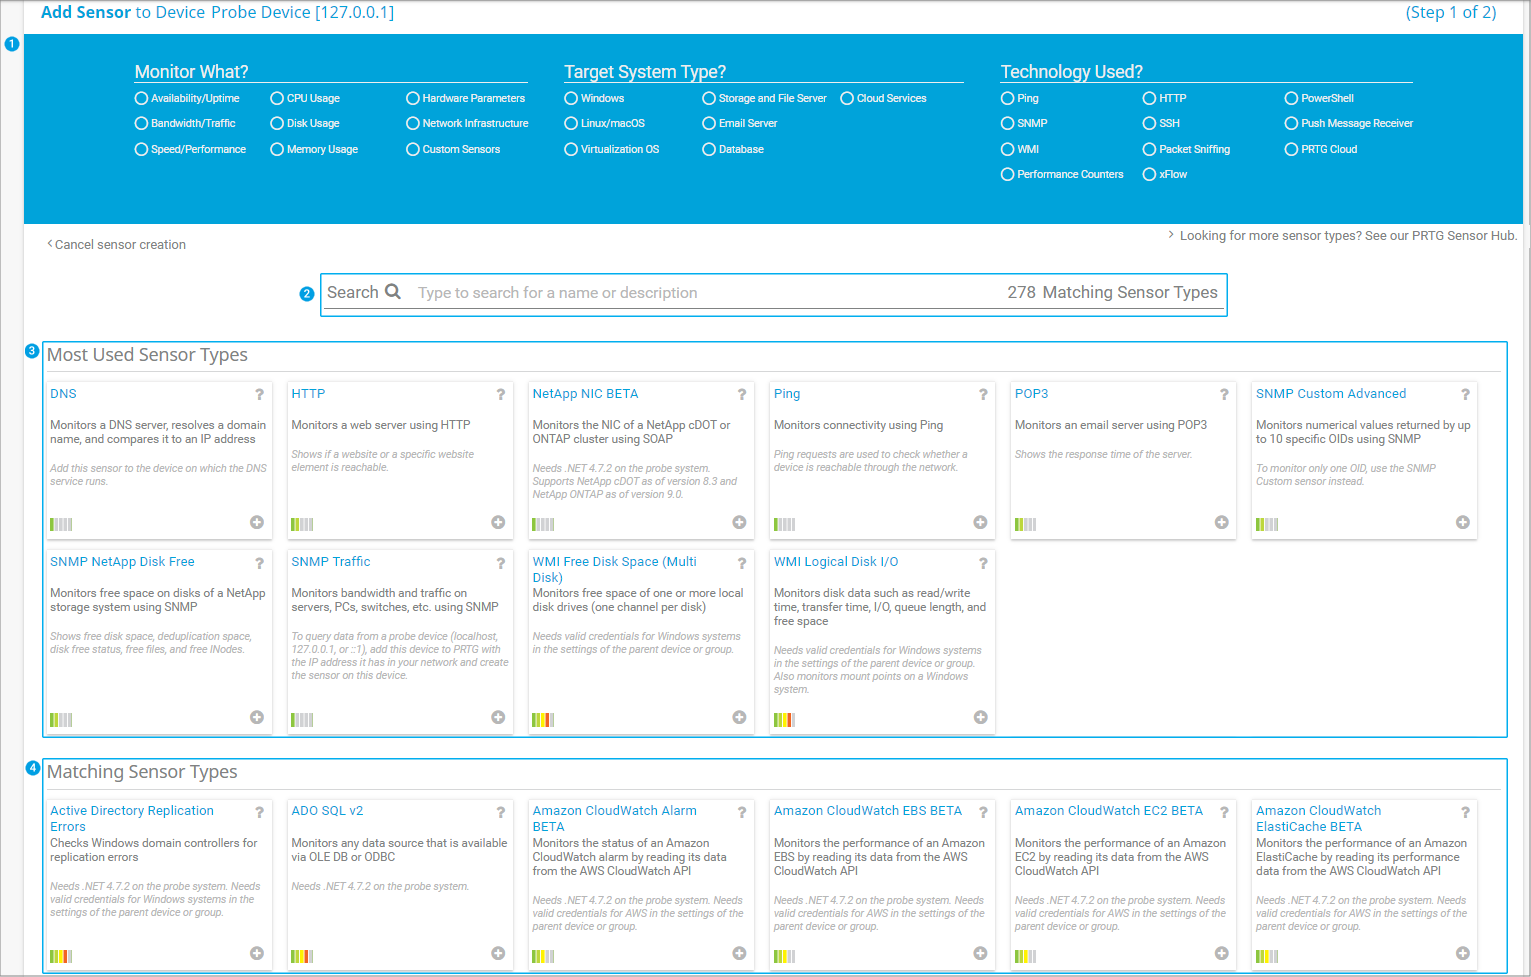The height and width of the screenshot is (977, 1531).
Task: Select SNMP technology radio button
Action: [x=1008, y=123]
